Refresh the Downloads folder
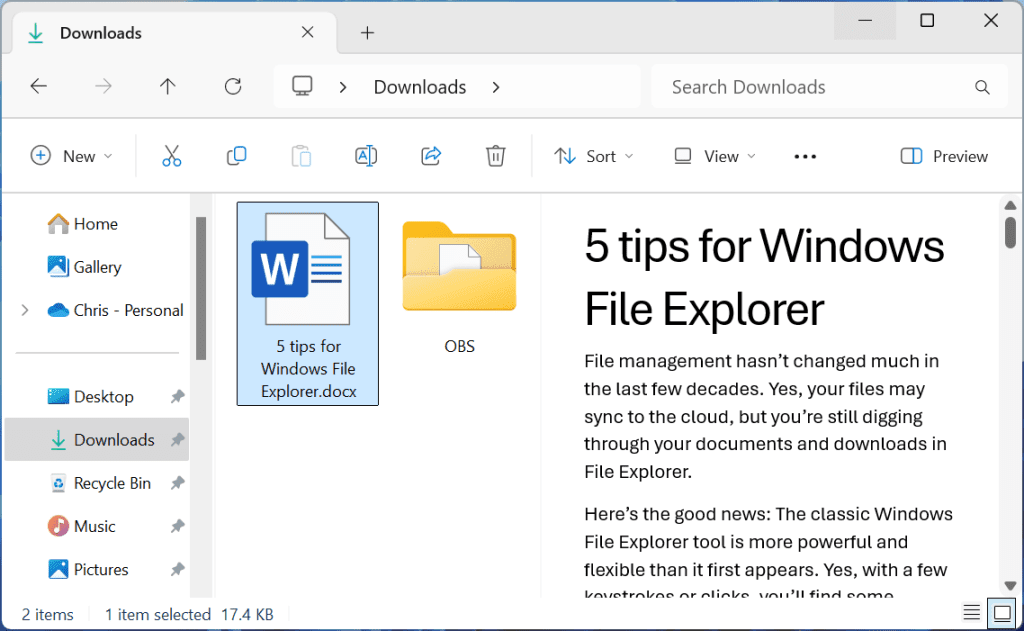 (x=232, y=86)
